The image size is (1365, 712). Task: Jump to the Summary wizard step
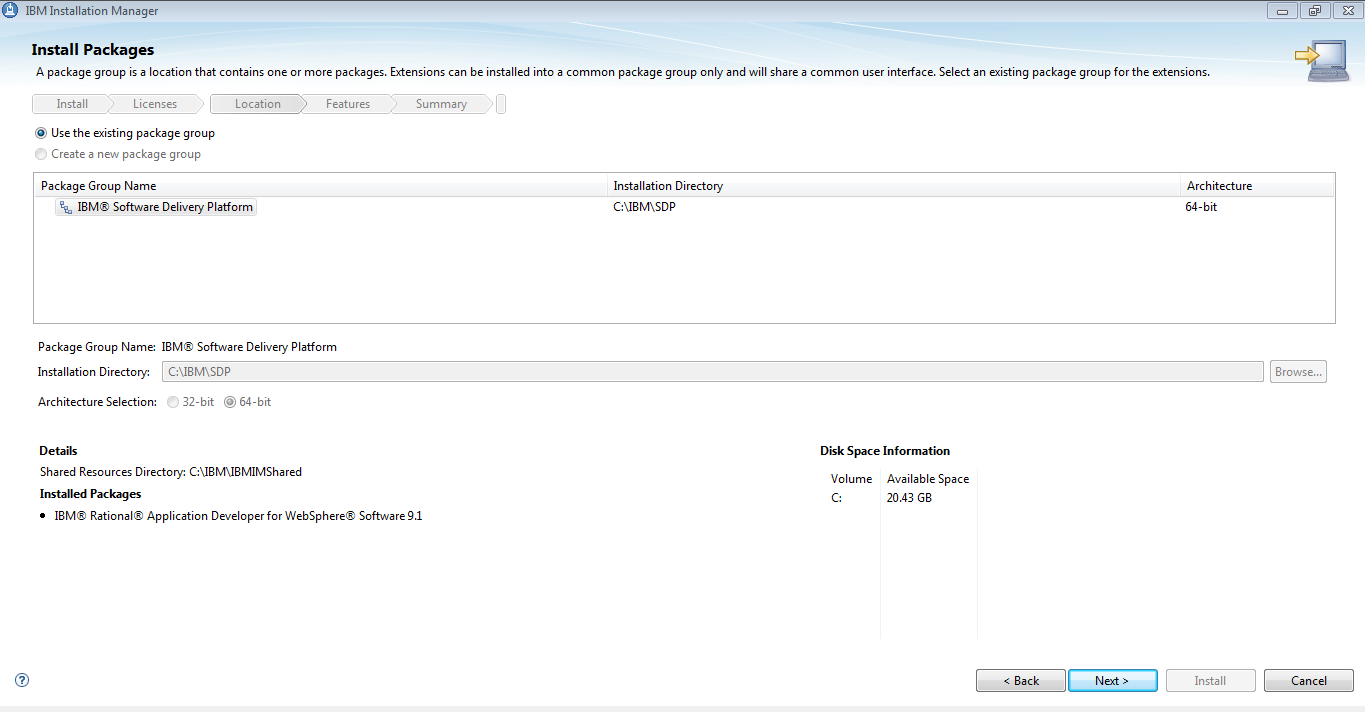[x=441, y=104]
